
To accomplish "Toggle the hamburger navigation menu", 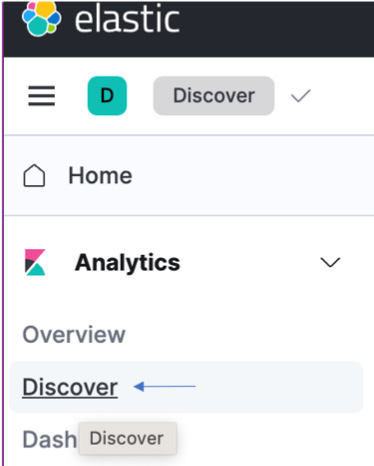I will click(x=42, y=96).
